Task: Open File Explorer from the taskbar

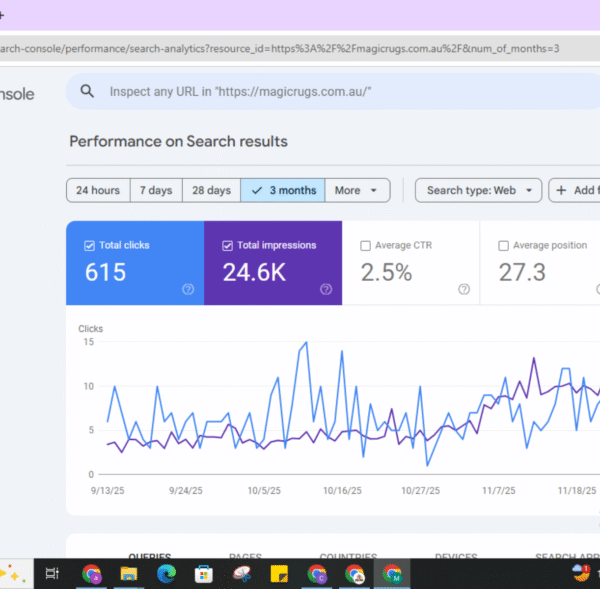Action: tap(128, 574)
